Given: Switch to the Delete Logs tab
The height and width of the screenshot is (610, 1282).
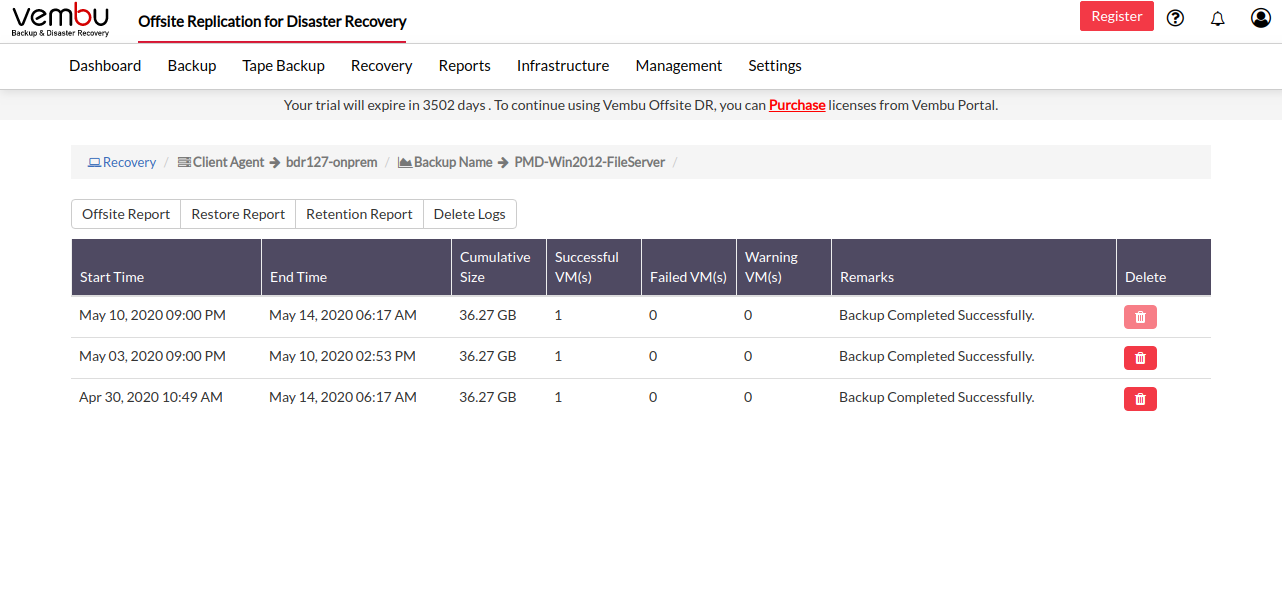Looking at the screenshot, I should pyautogui.click(x=470, y=214).
